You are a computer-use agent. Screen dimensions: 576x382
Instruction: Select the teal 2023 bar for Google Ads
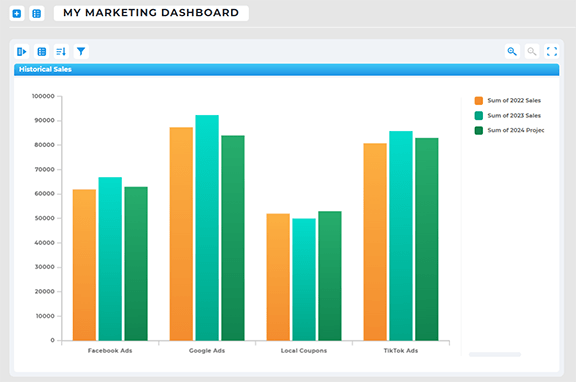coord(207,228)
